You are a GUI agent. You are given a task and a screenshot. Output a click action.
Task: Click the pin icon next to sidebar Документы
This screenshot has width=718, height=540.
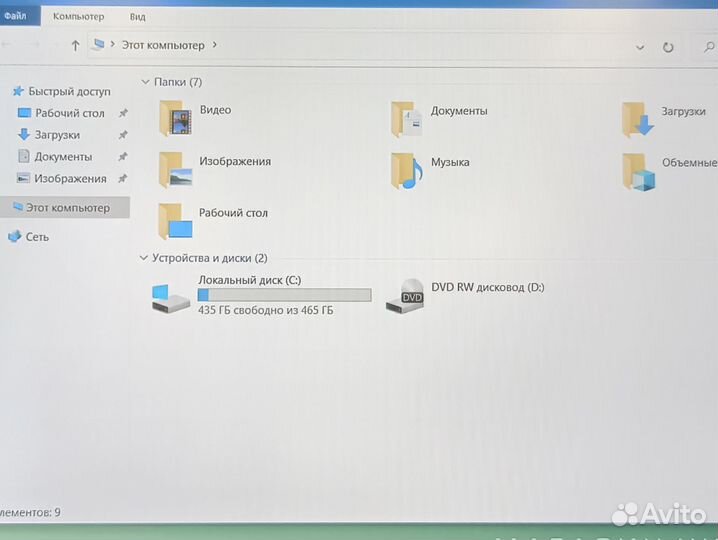123,157
